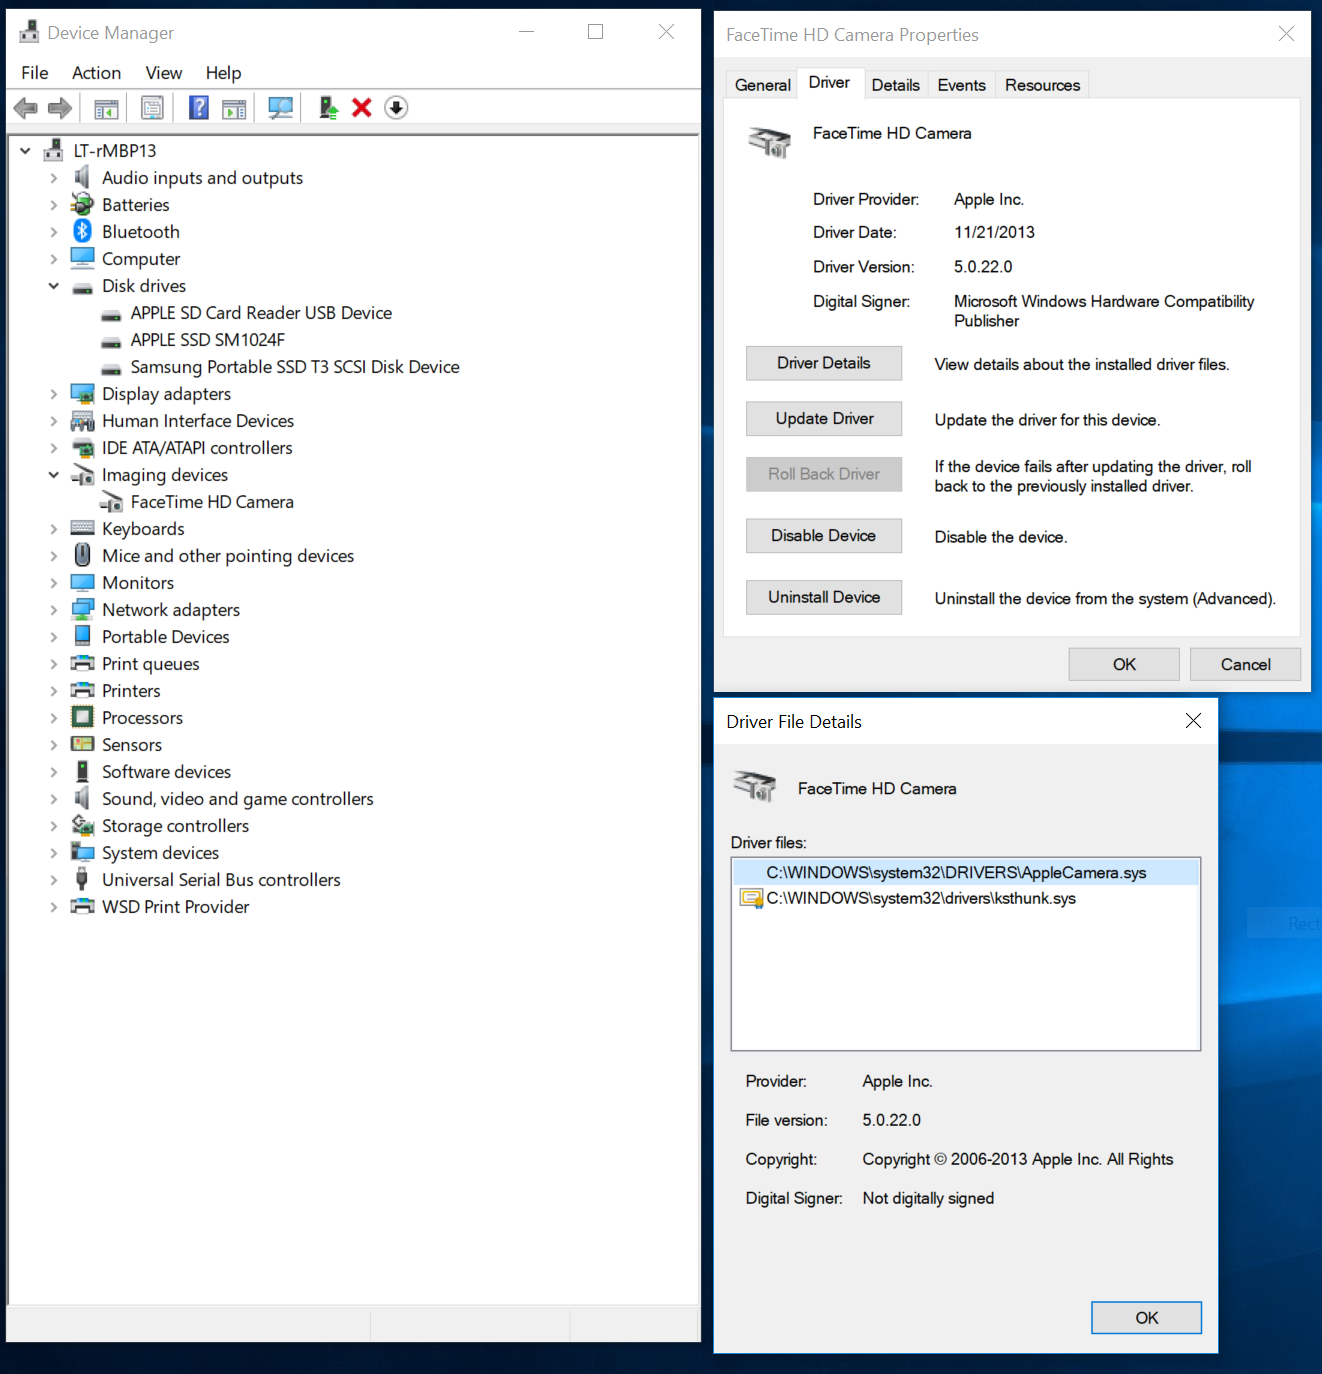Click the circled down-arrow Disable device icon
This screenshot has width=1322, height=1374.
(x=396, y=107)
